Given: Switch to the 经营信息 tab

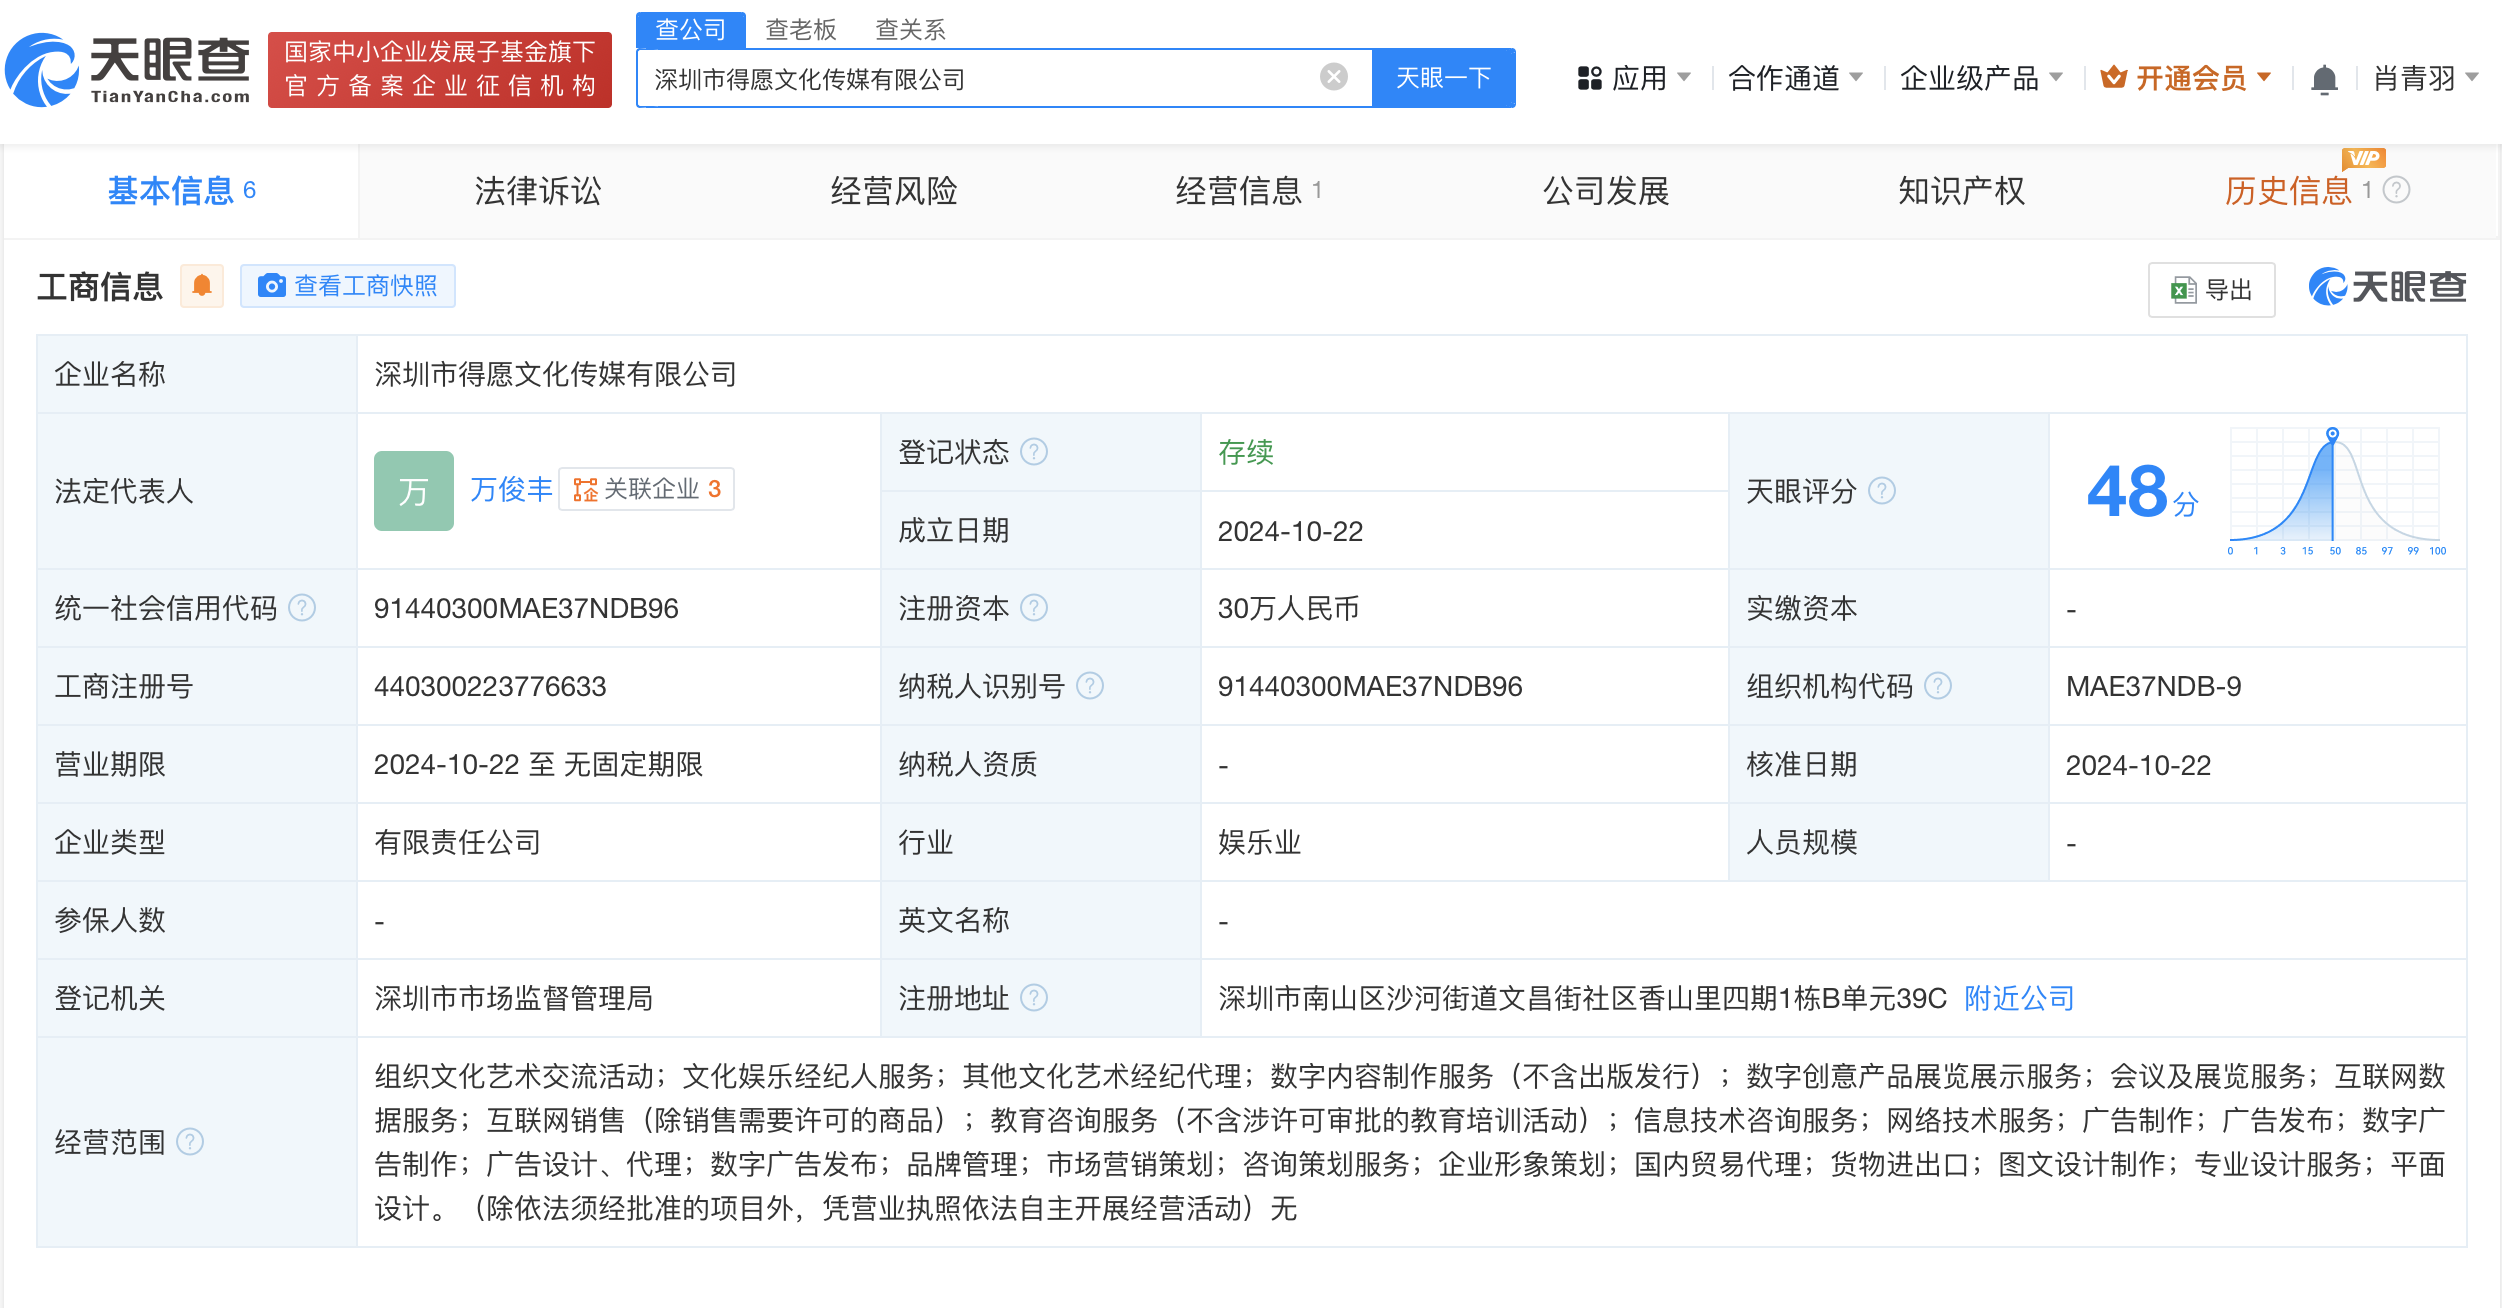Looking at the screenshot, I should pos(1249,191).
